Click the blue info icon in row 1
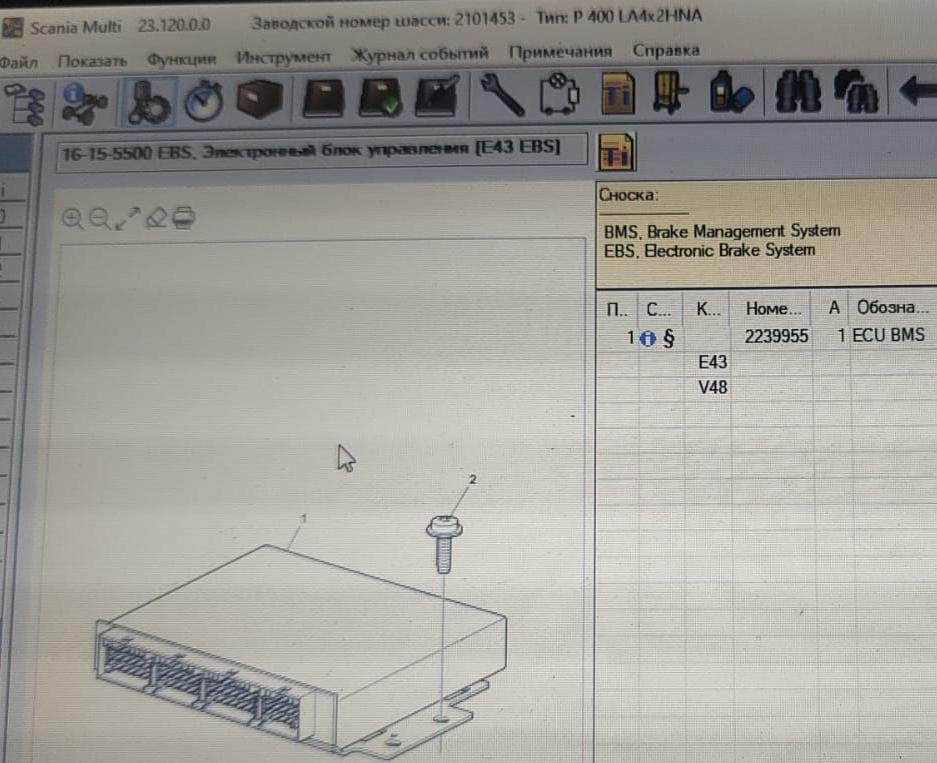The width and height of the screenshot is (937, 763). pos(647,338)
